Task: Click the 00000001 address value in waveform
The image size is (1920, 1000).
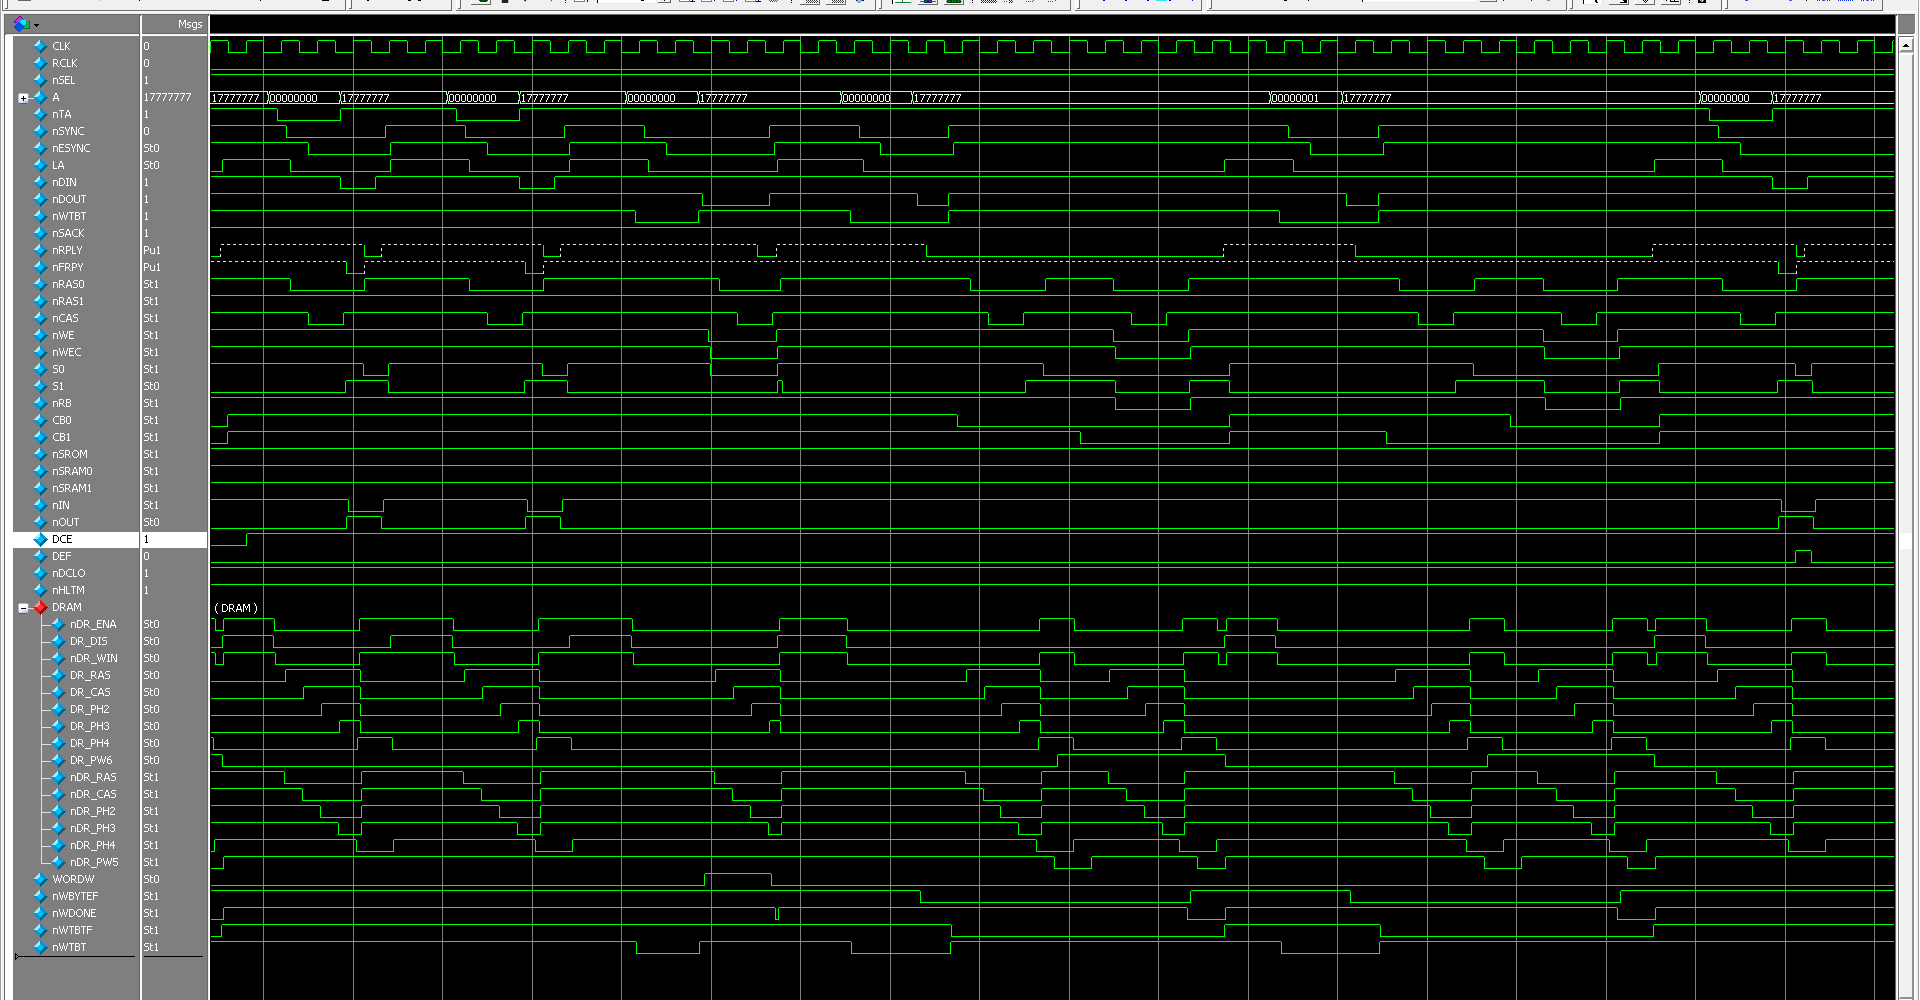Action: (x=1296, y=98)
